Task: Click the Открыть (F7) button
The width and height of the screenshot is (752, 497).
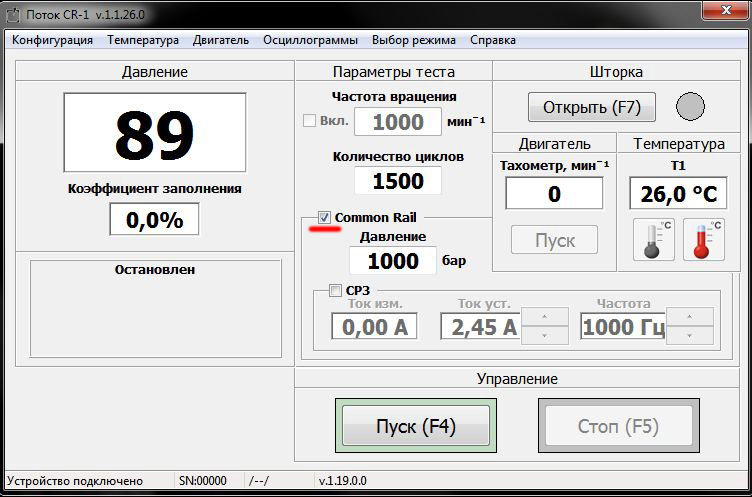Action: point(592,107)
